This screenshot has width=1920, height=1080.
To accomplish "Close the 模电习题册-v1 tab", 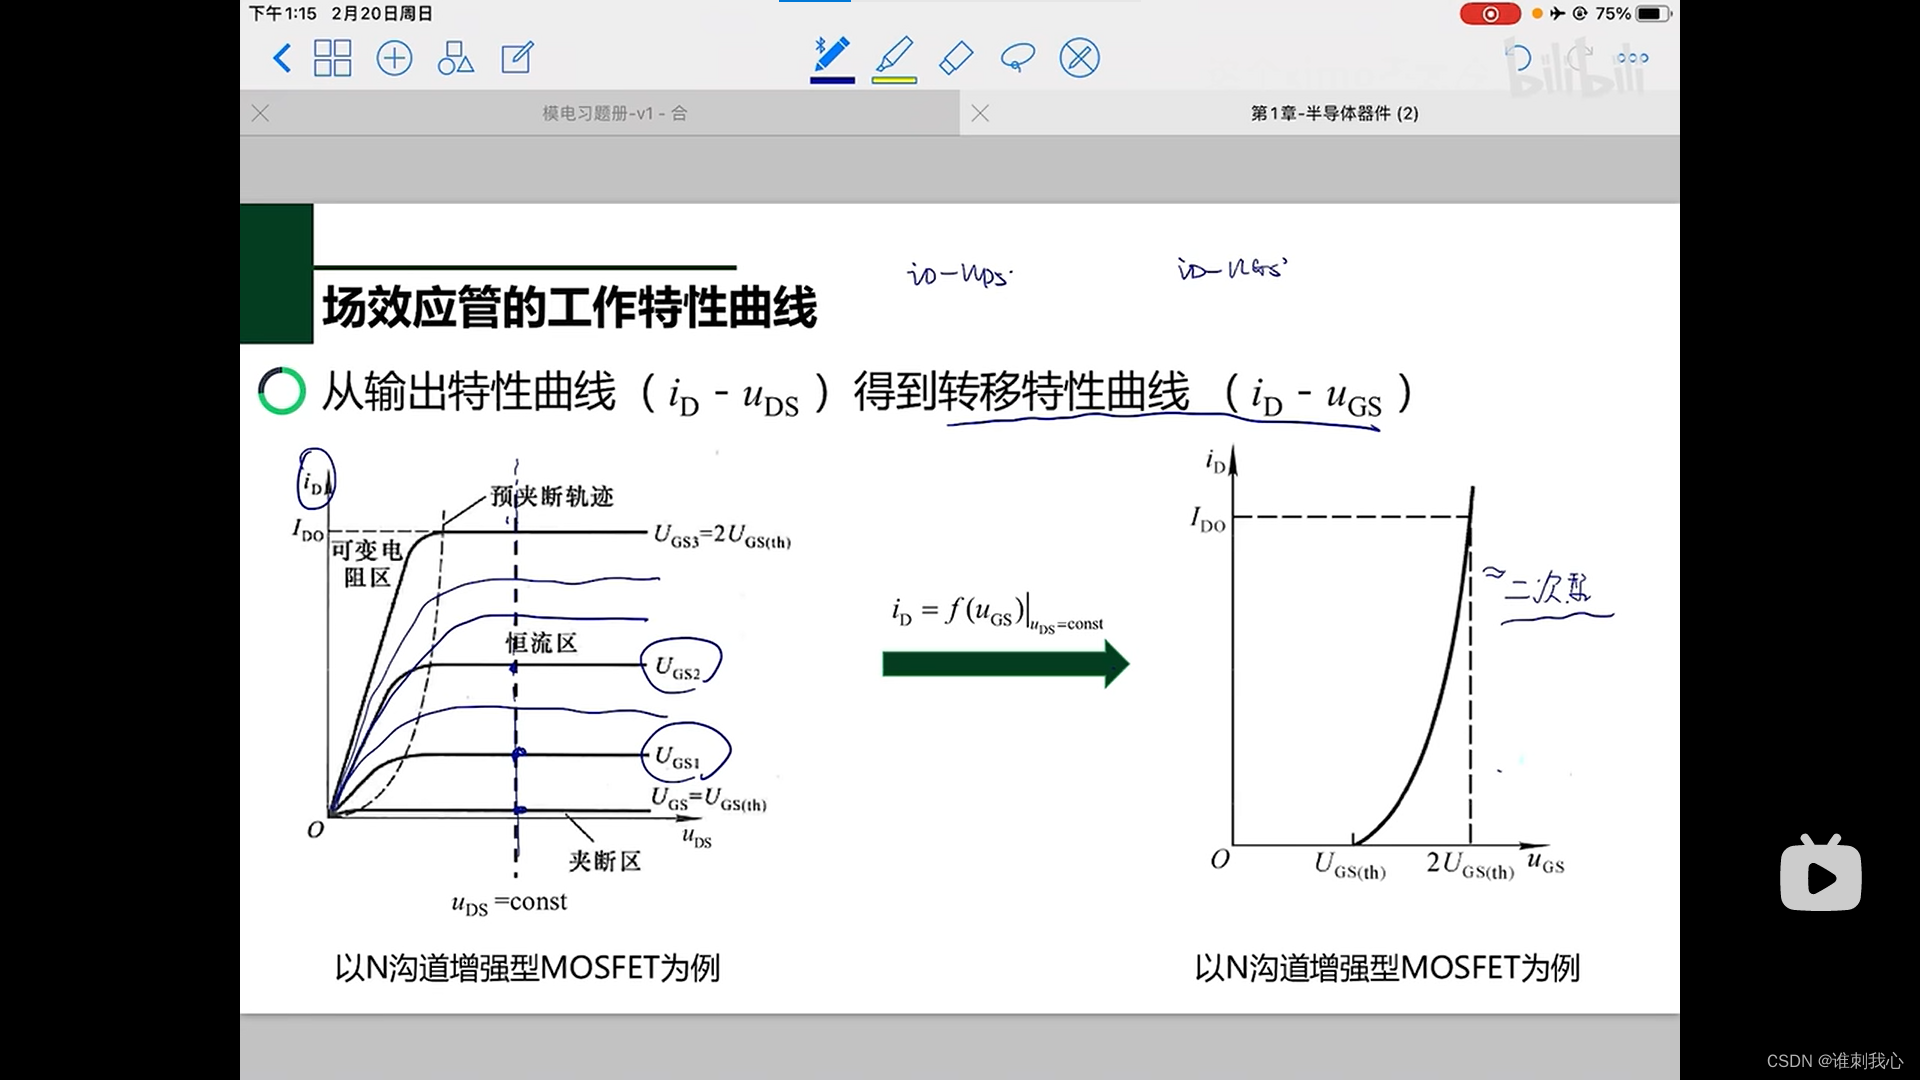I will [x=261, y=113].
